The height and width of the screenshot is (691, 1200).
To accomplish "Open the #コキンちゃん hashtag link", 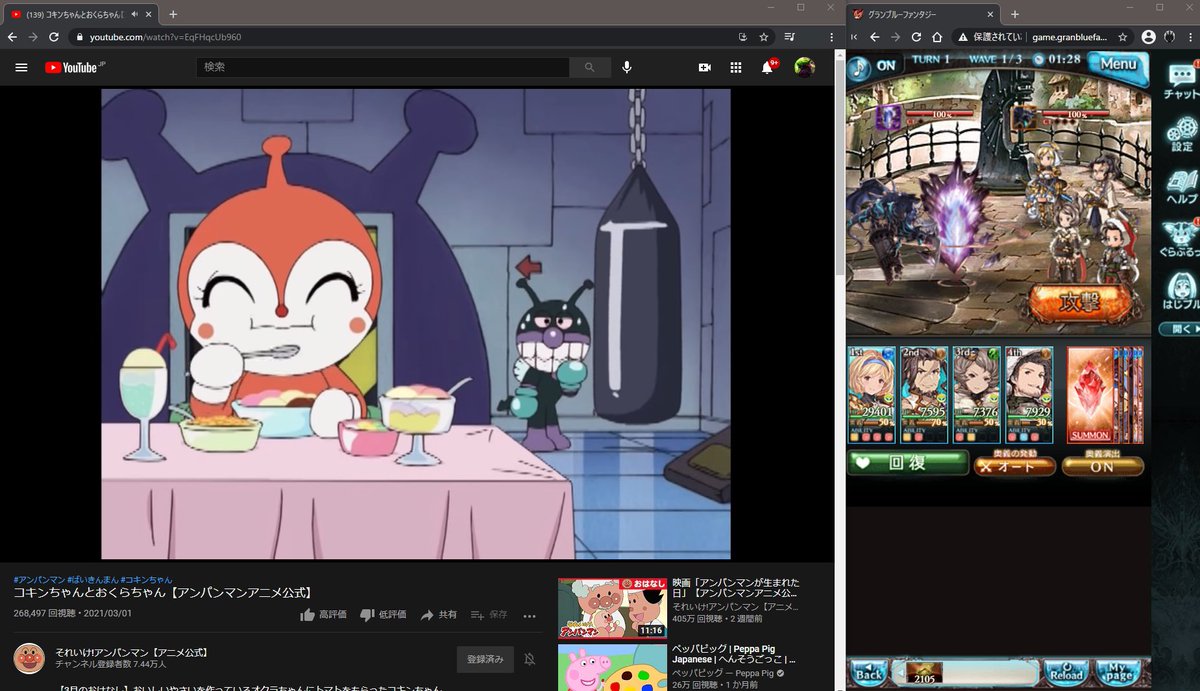I will point(146,579).
